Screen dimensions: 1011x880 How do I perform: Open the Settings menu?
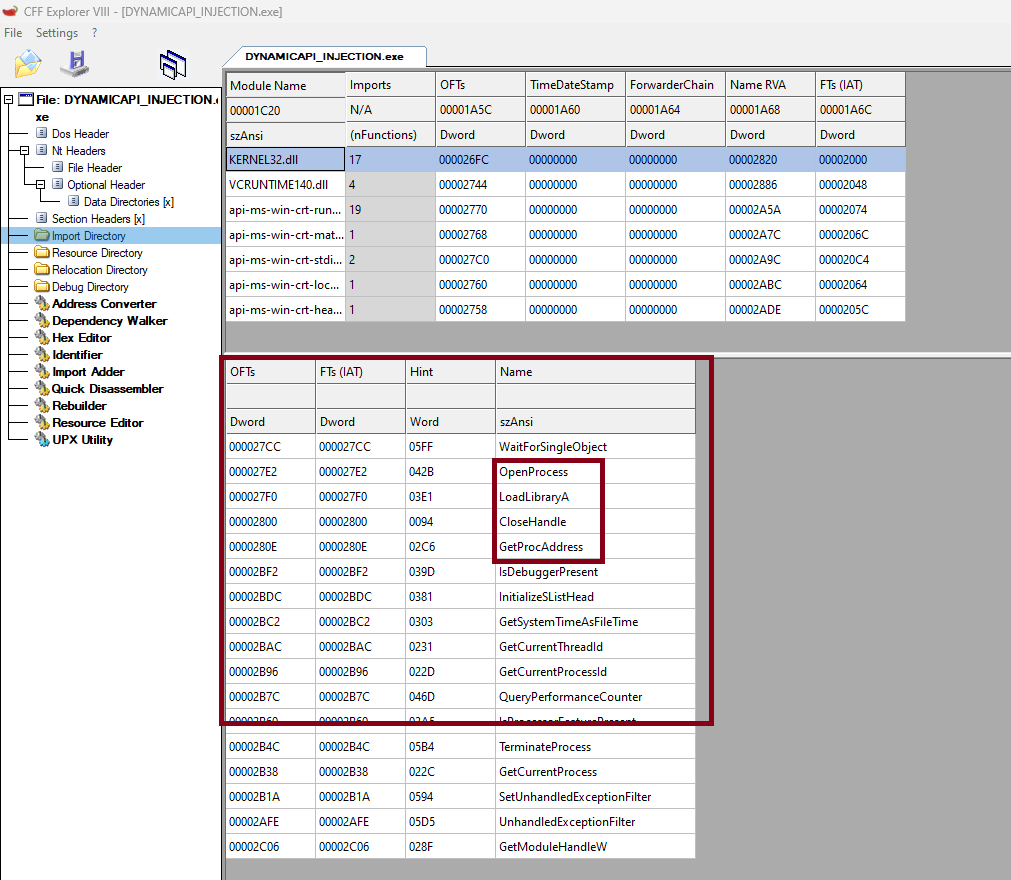point(56,32)
